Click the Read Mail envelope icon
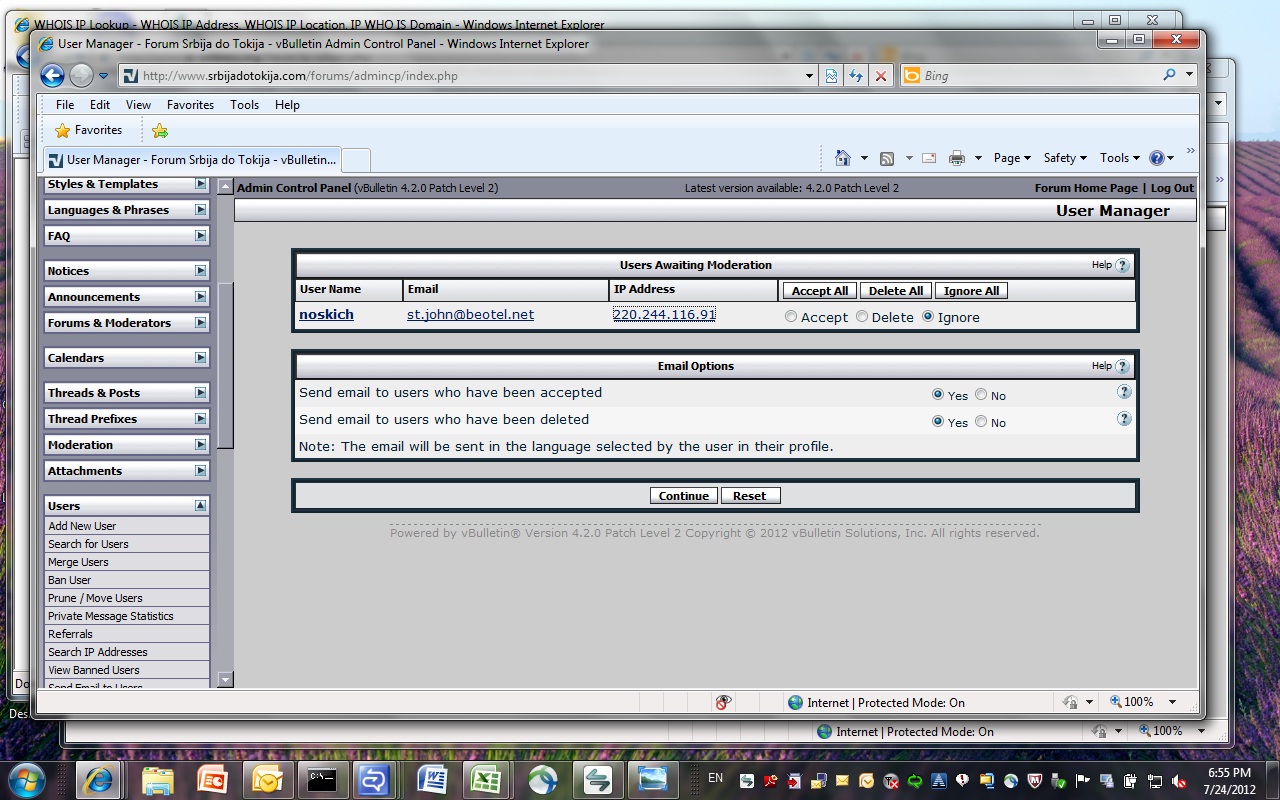This screenshot has width=1280, height=800. pos(929,158)
